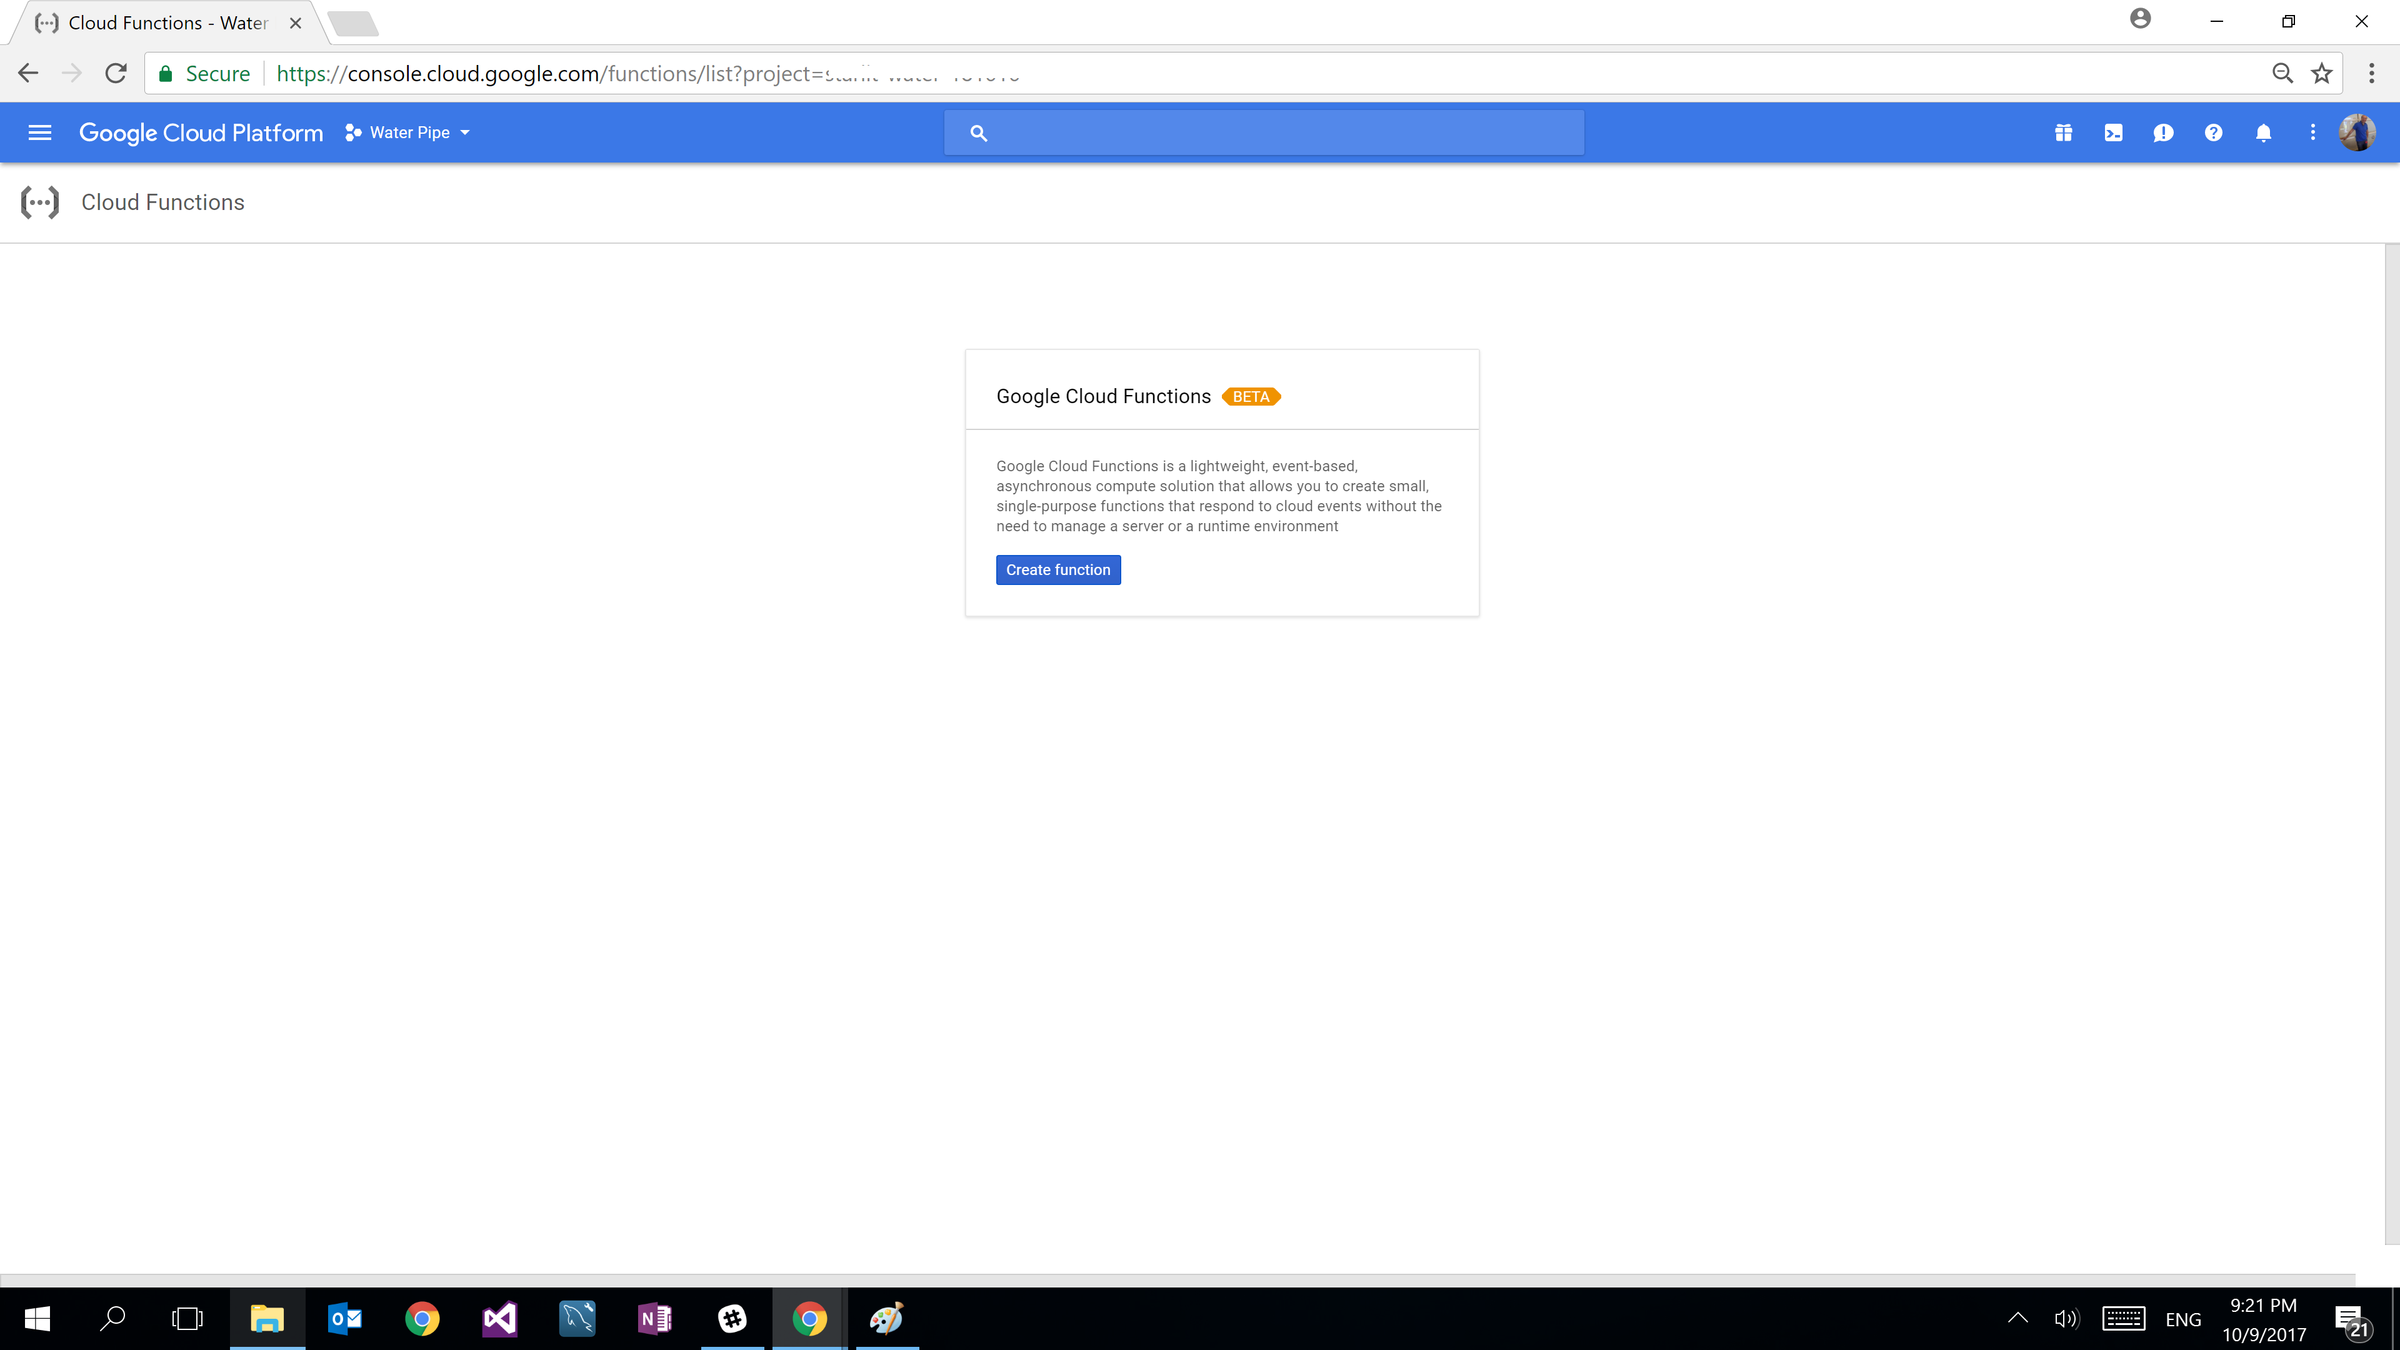Open the touch keyboard tray icon
The height and width of the screenshot is (1350, 2400).
coord(2123,1319)
